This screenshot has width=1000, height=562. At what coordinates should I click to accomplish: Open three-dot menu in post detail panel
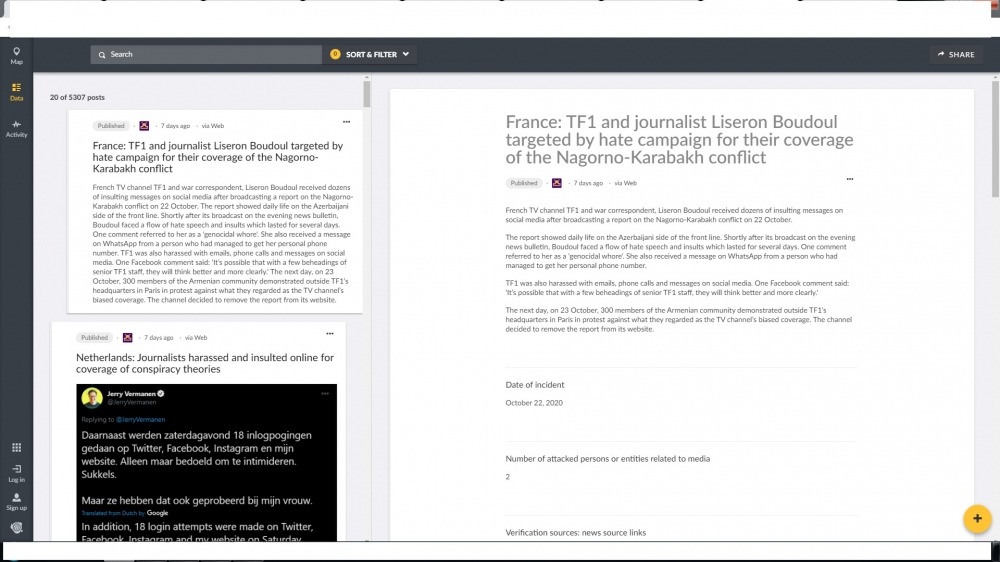pos(849,179)
